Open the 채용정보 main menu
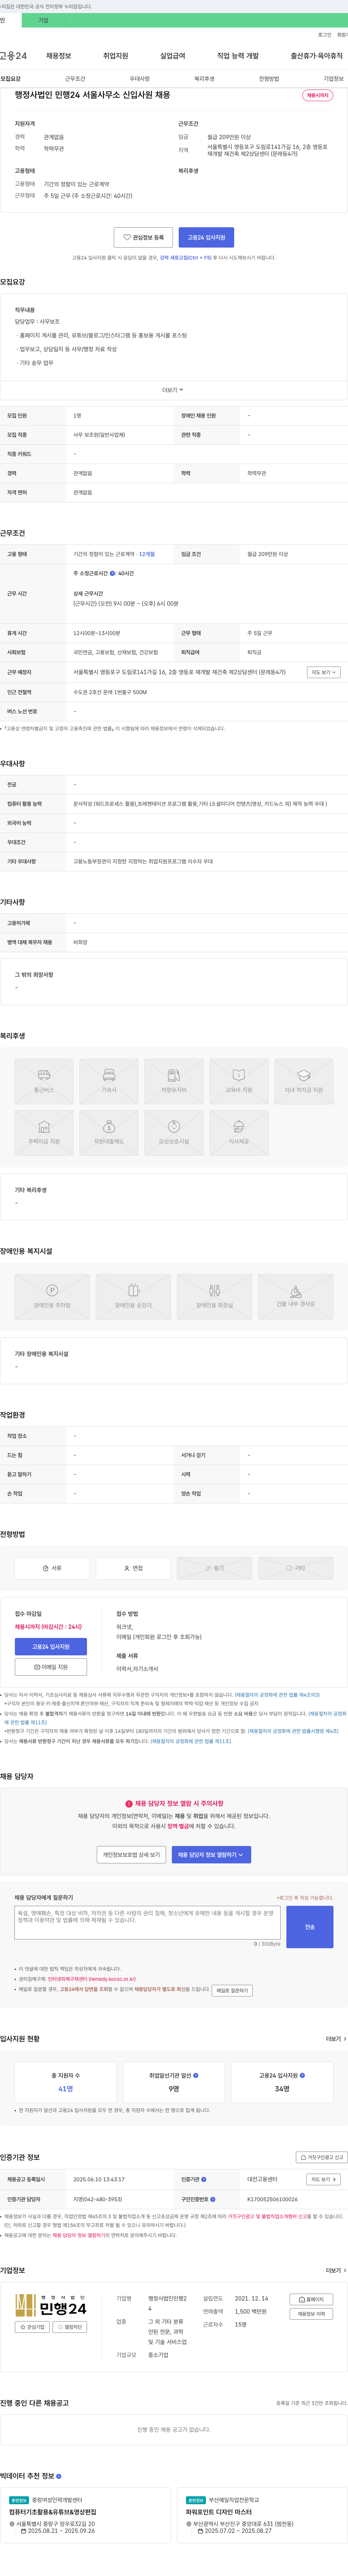Viewport: 348px width, 2576px height. (59, 56)
